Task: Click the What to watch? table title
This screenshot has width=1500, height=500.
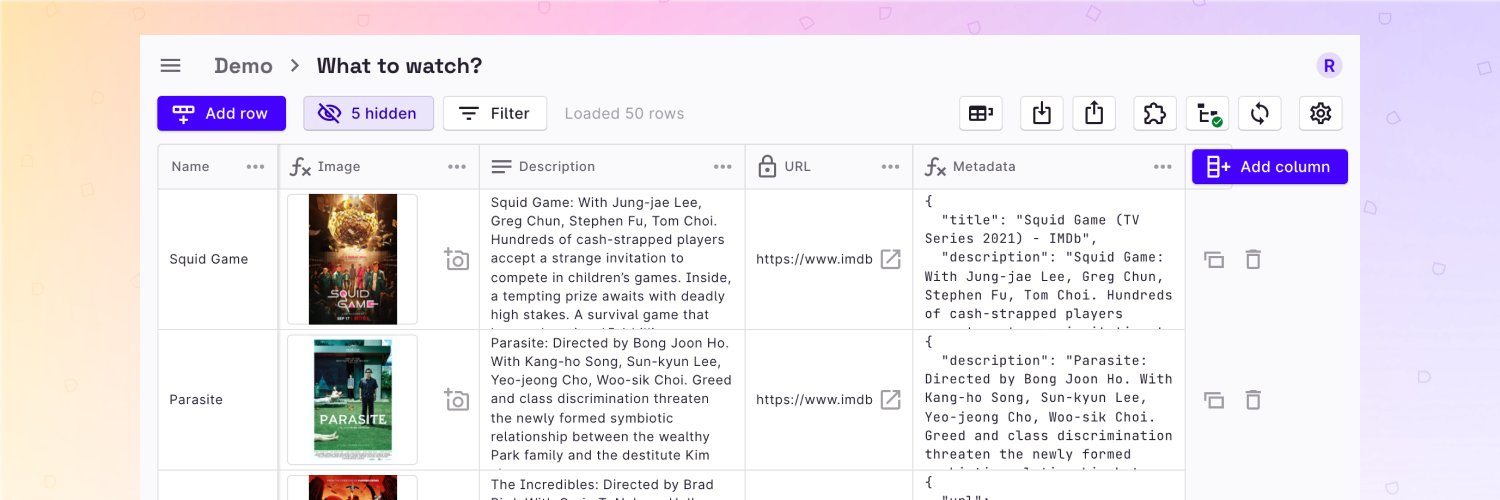Action: pyautogui.click(x=399, y=66)
